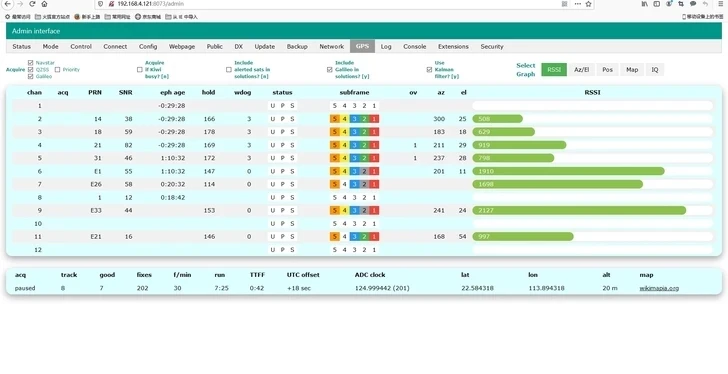Open the 火狐官方站点 bookmark folder
728x374 pixels.
[x=52, y=17]
